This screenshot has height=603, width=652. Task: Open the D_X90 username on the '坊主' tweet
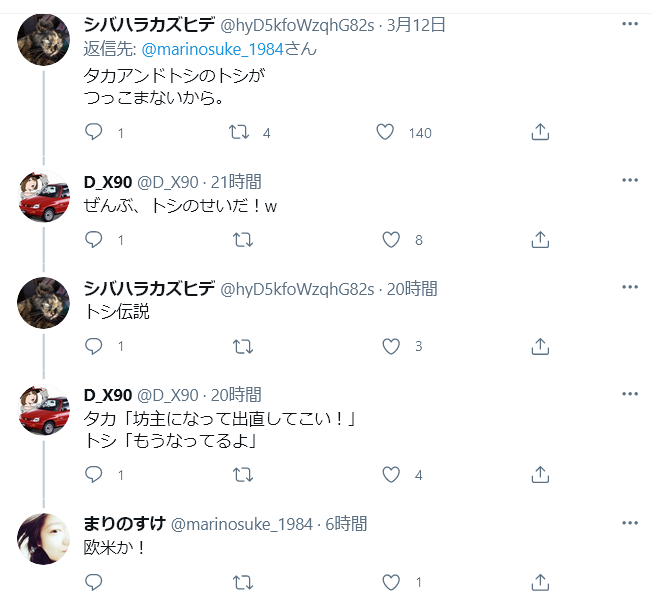point(108,395)
